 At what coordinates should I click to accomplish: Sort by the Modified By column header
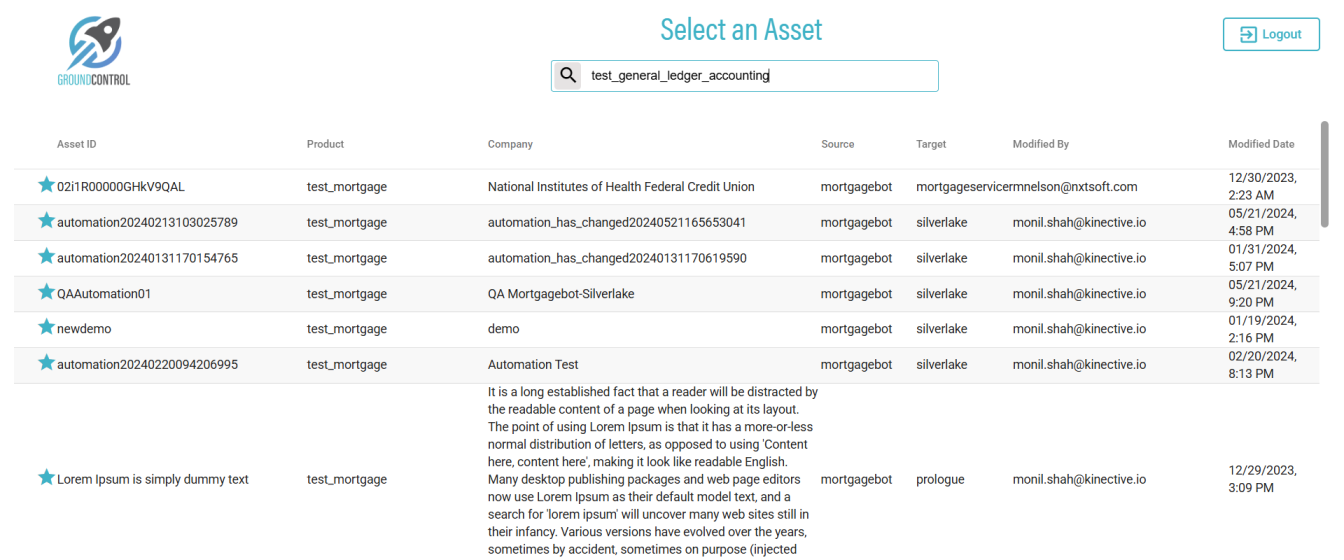pos(1040,144)
